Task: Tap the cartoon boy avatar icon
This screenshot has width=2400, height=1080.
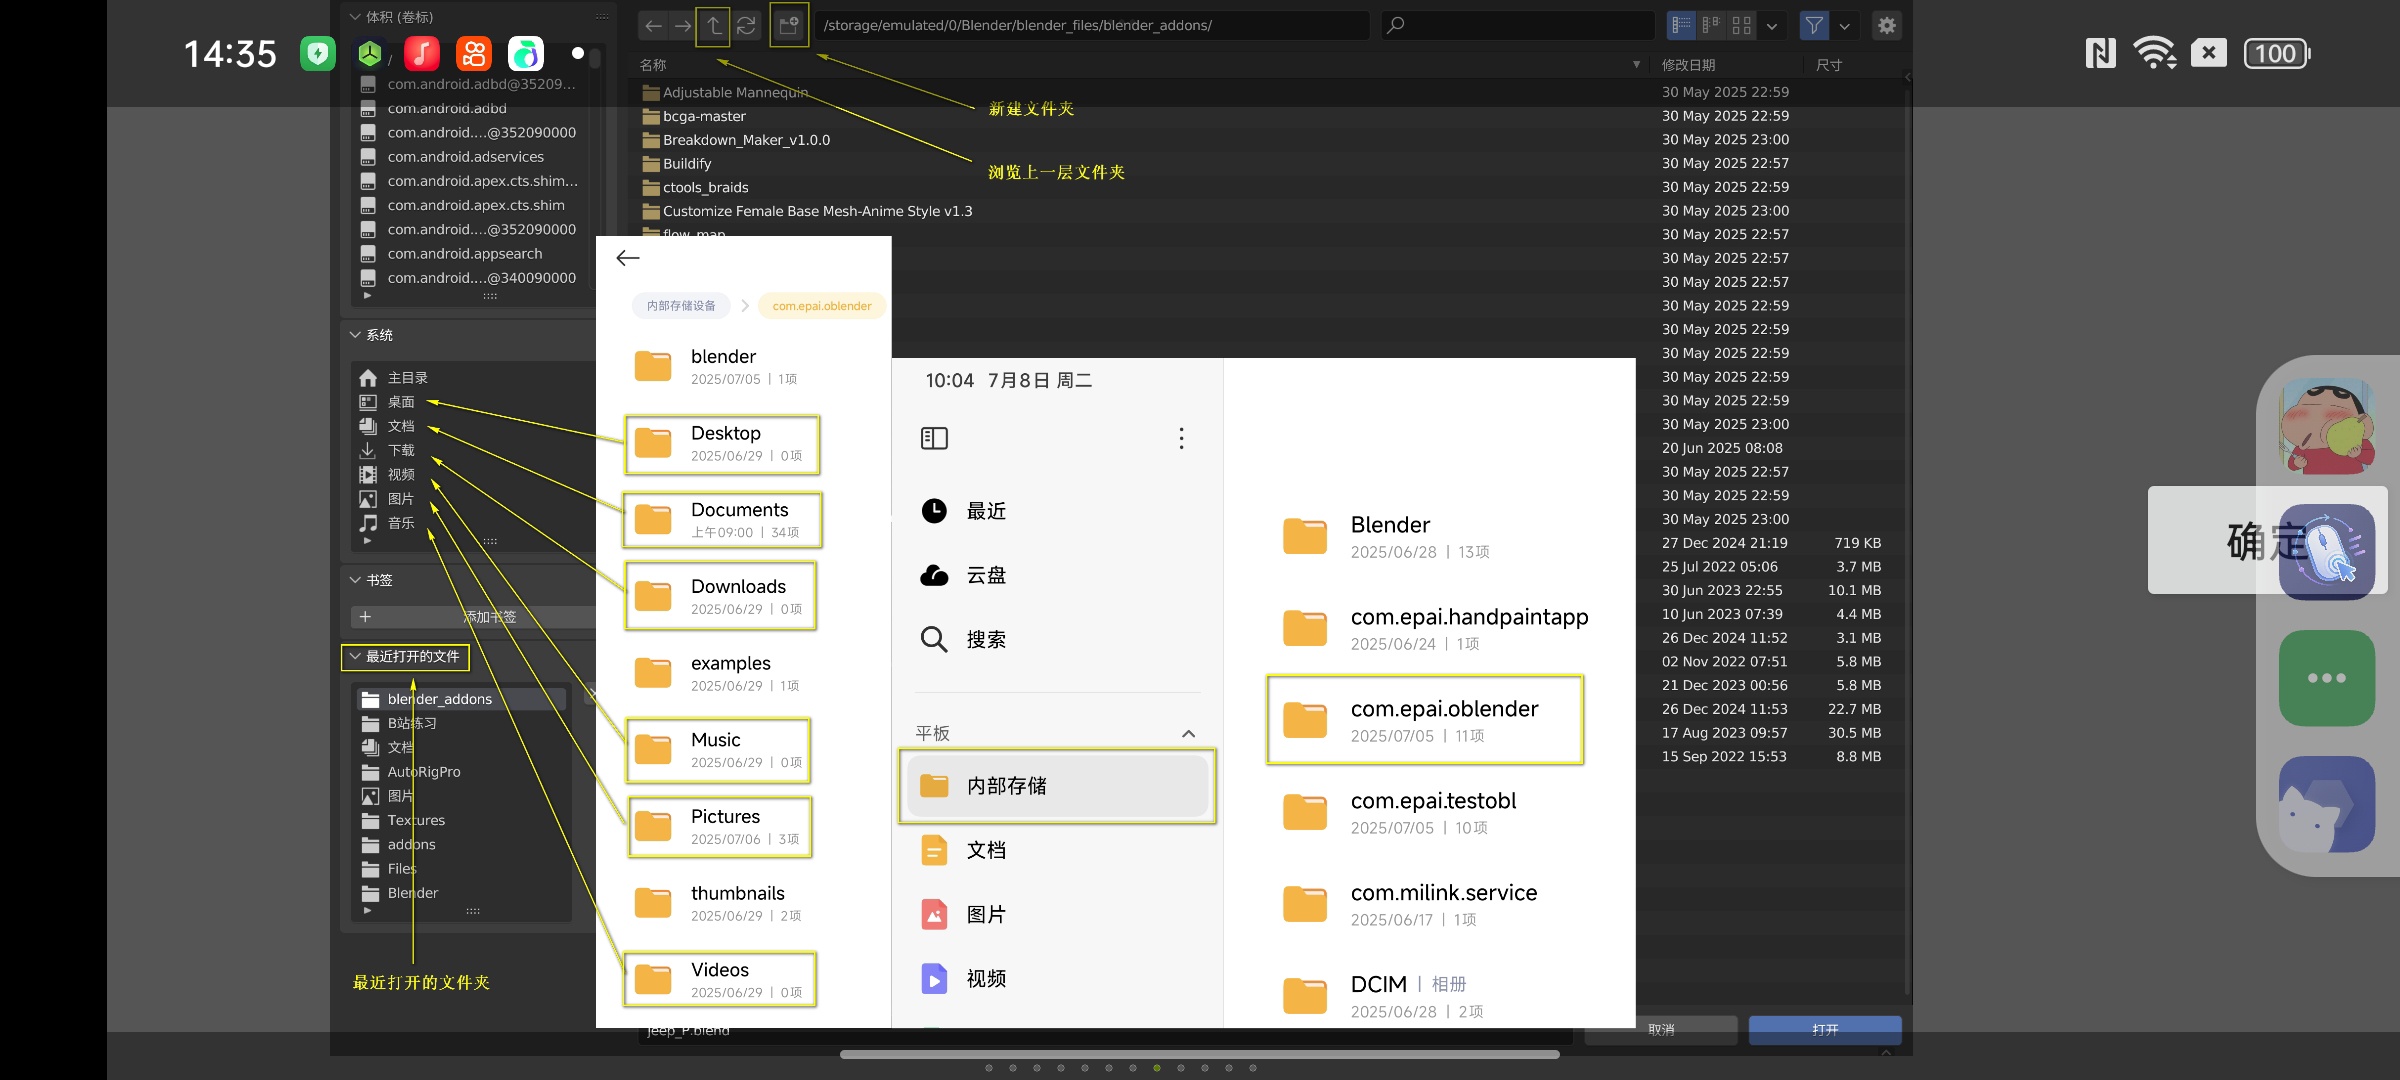Action: (x=2326, y=426)
